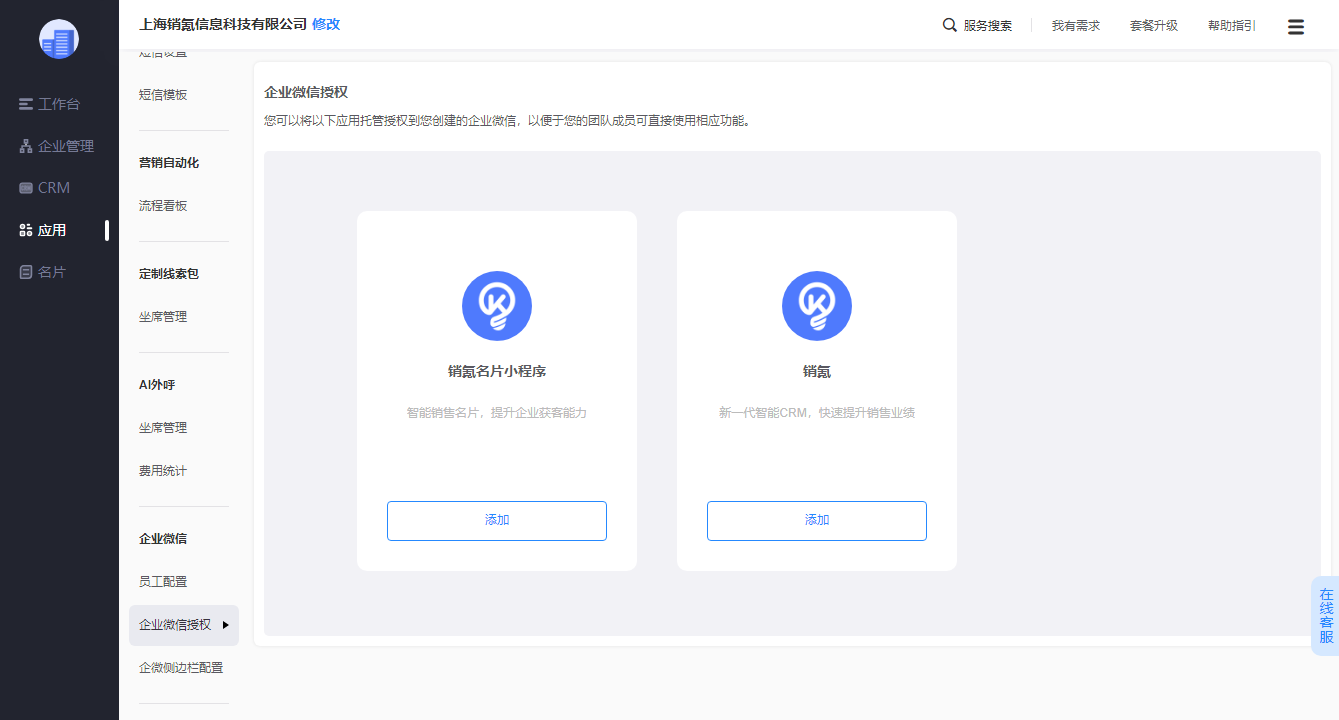The height and width of the screenshot is (720, 1339).
Task: Click the company logo avatar icon
Action: click(x=59, y=39)
